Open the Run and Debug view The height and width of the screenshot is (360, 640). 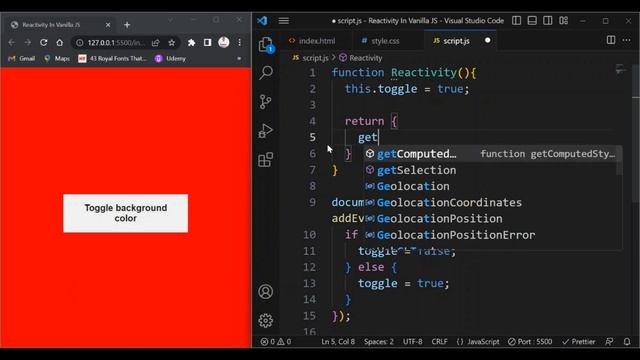pyautogui.click(x=266, y=131)
